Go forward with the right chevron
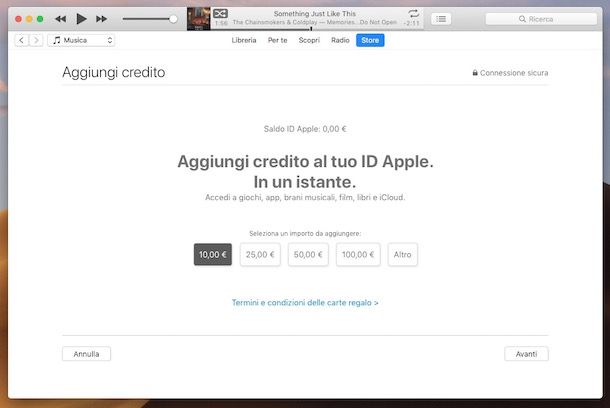The image size is (610, 408). 36,40
